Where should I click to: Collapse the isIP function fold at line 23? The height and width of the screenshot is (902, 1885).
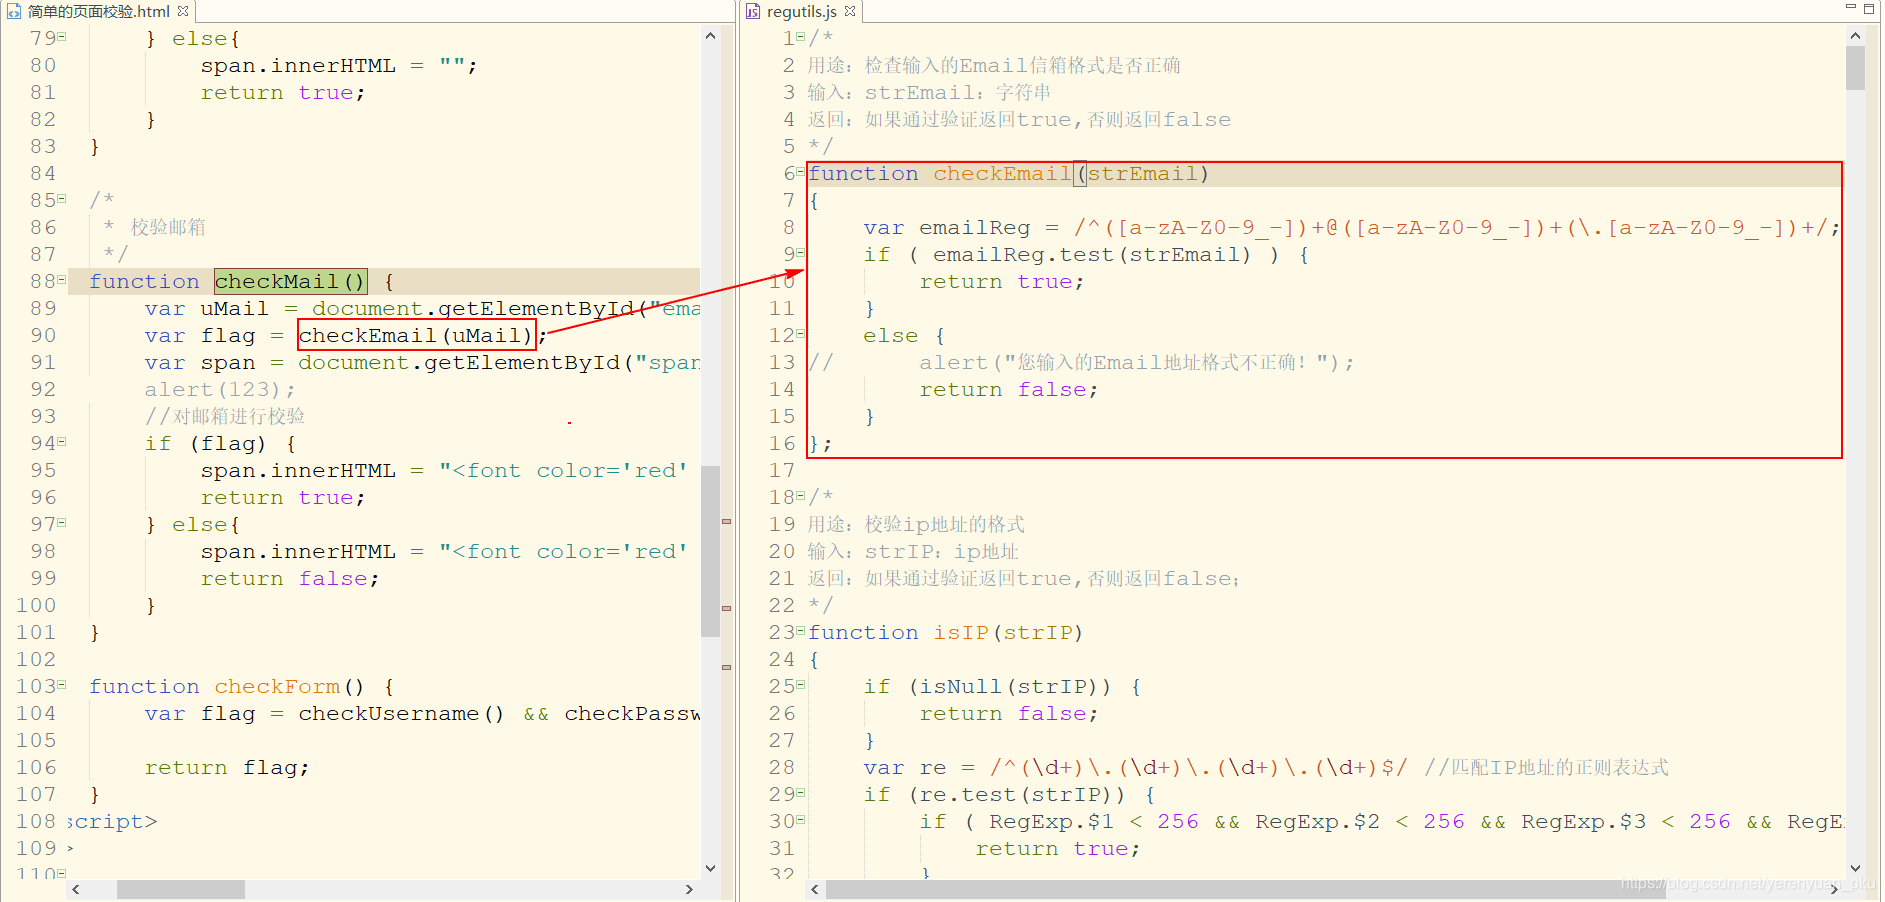click(800, 631)
